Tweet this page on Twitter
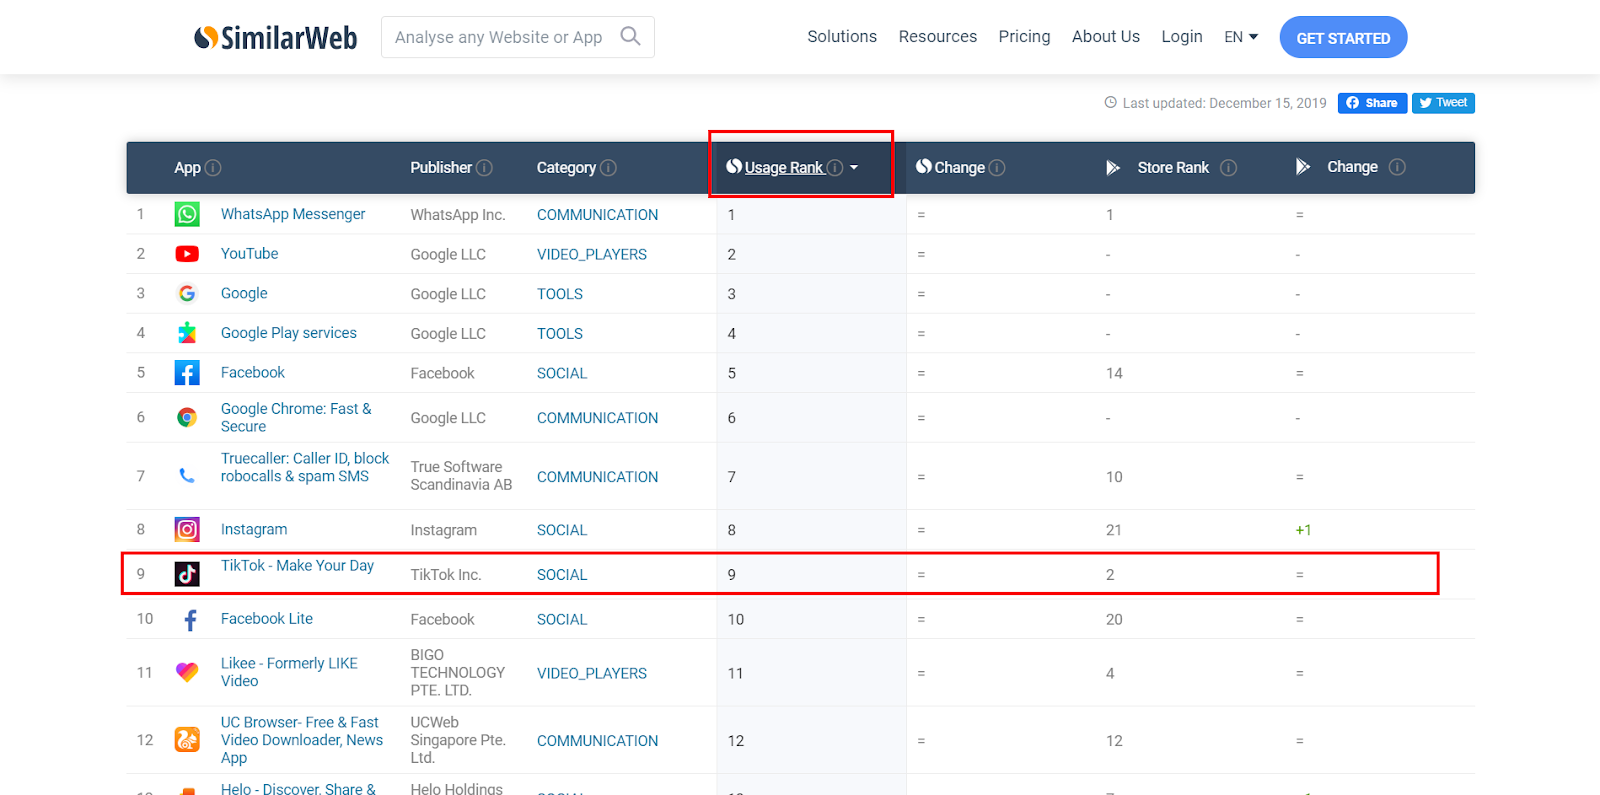 pyautogui.click(x=1443, y=103)
